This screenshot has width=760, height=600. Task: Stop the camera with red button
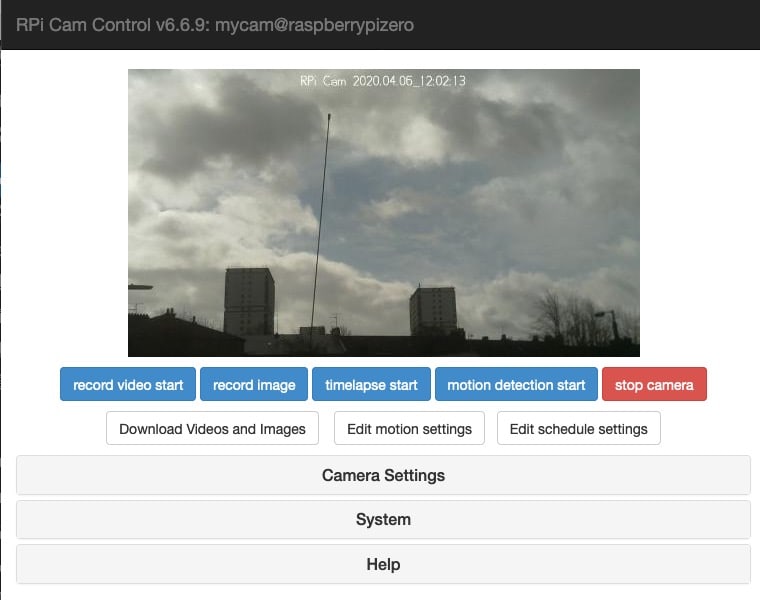654,384
